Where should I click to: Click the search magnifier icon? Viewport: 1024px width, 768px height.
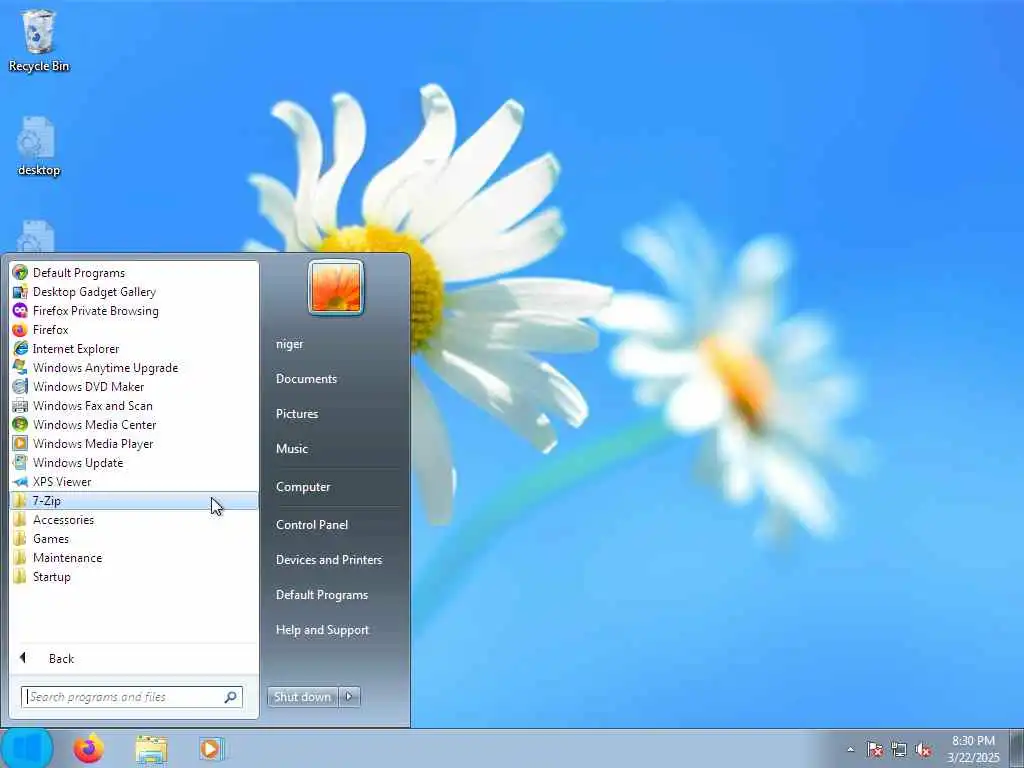click(231, 697)
